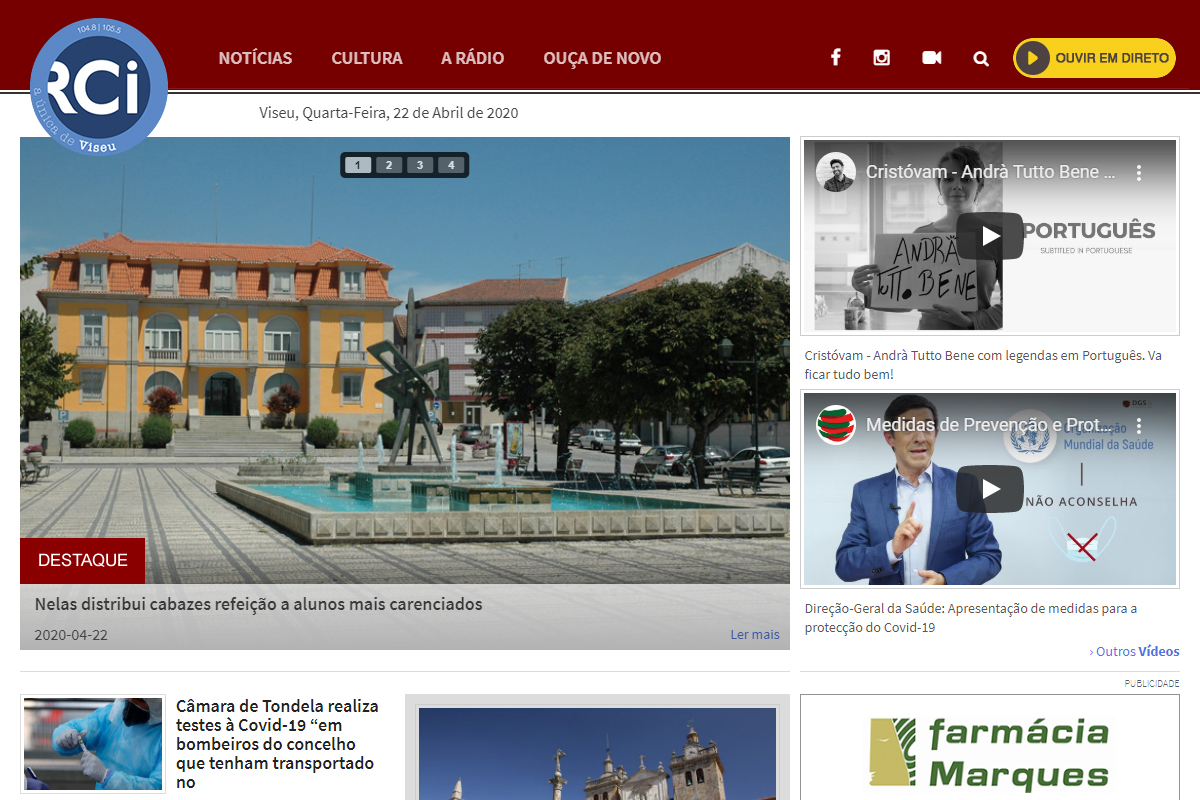Open search with the magnifier icon
Viewport: 1200px width, 800px height.
981,58
